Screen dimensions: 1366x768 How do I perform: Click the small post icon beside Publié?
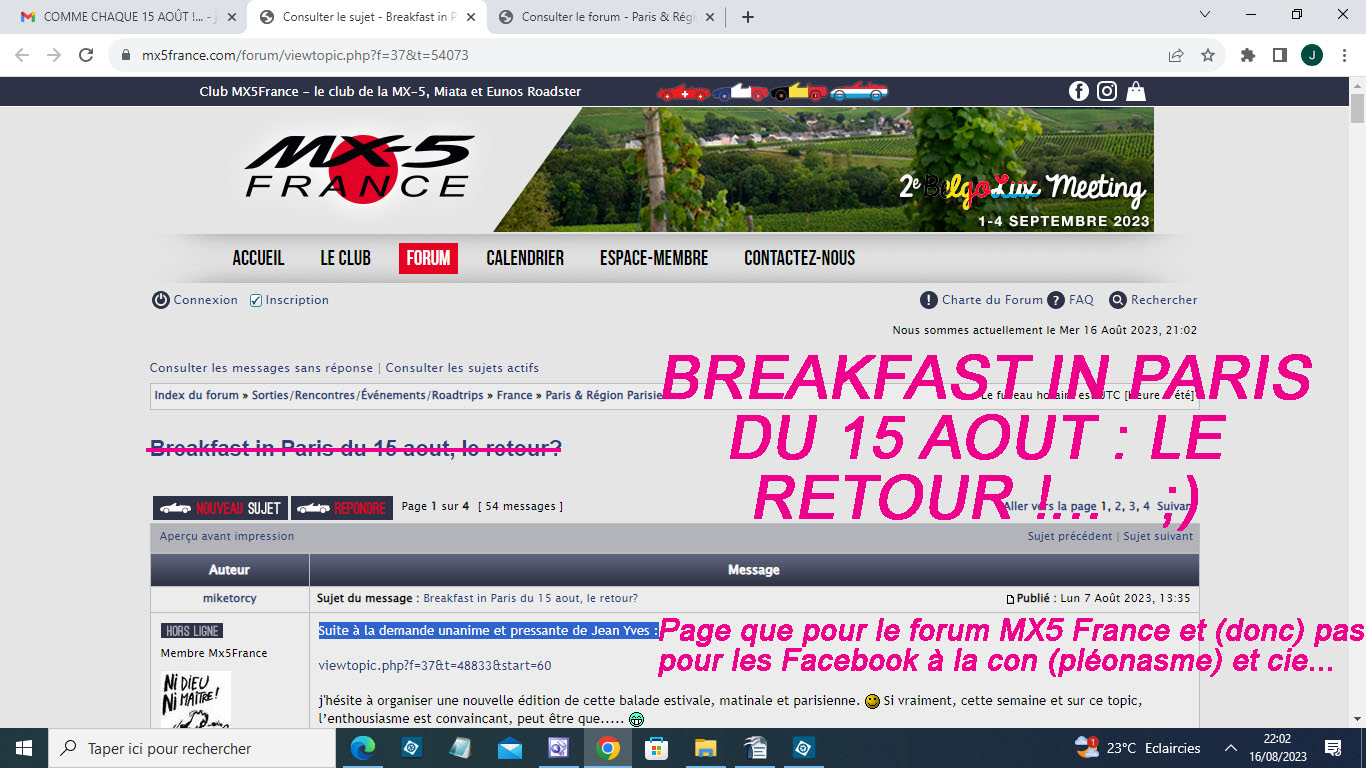tap(1011, 599)
